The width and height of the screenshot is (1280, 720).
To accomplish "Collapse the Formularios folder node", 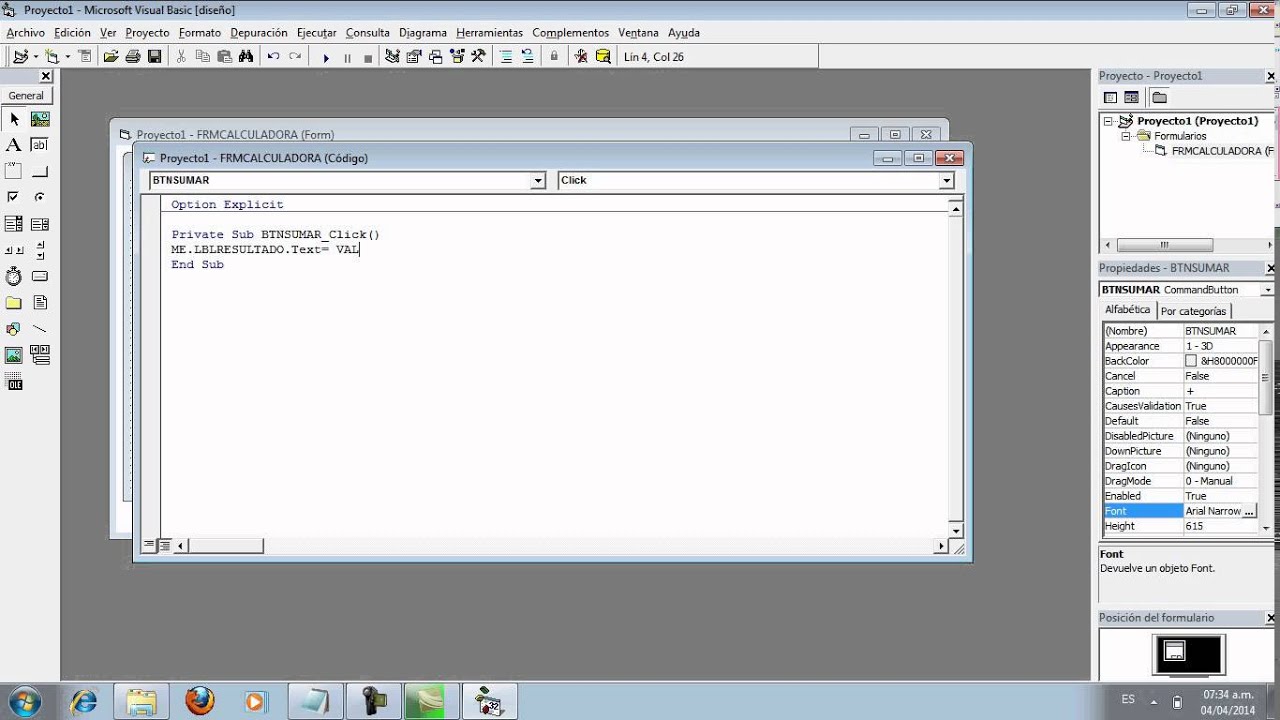I will coord(1125,136).
